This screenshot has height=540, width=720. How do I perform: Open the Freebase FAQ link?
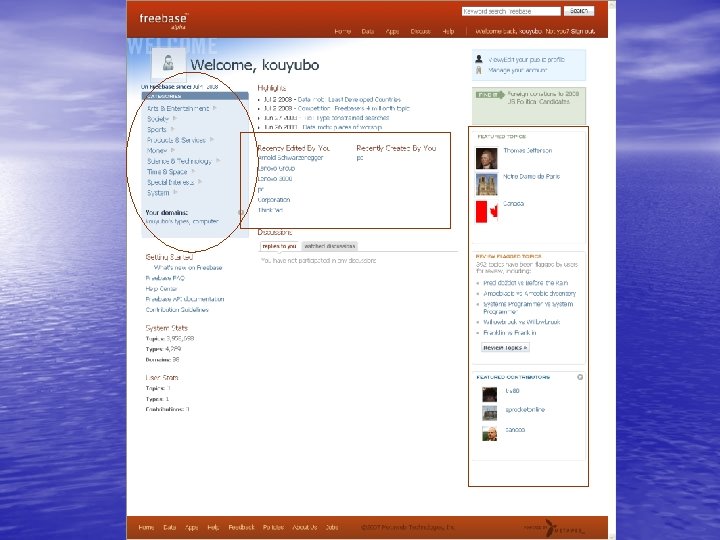pos(165,278)
